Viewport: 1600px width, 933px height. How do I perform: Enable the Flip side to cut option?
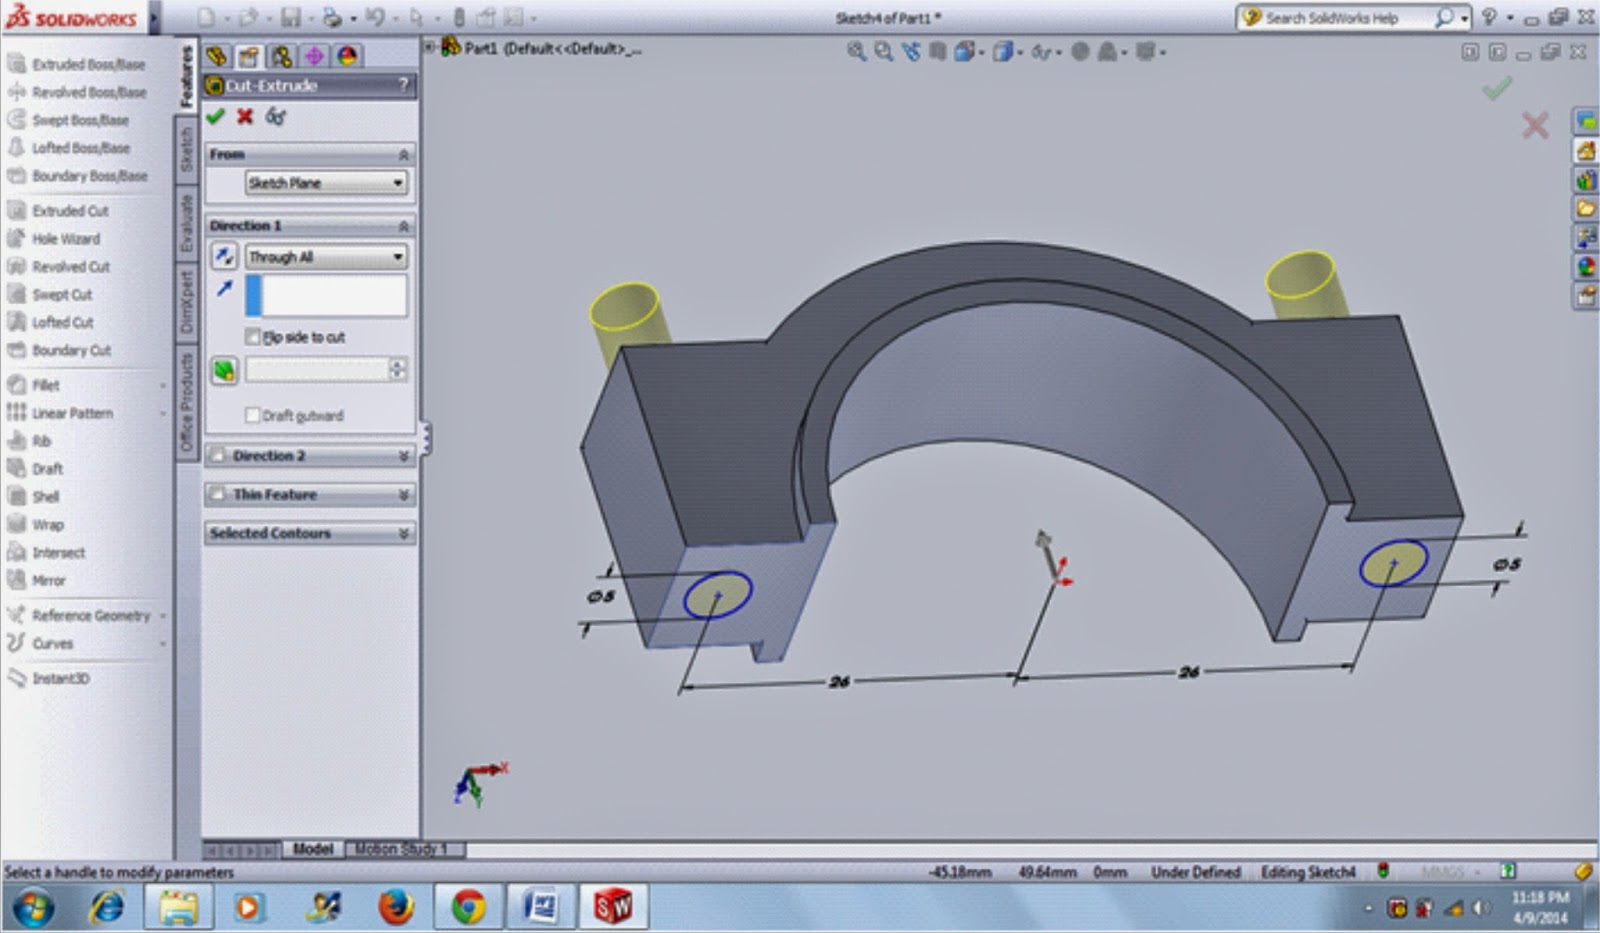click(253, 337)
